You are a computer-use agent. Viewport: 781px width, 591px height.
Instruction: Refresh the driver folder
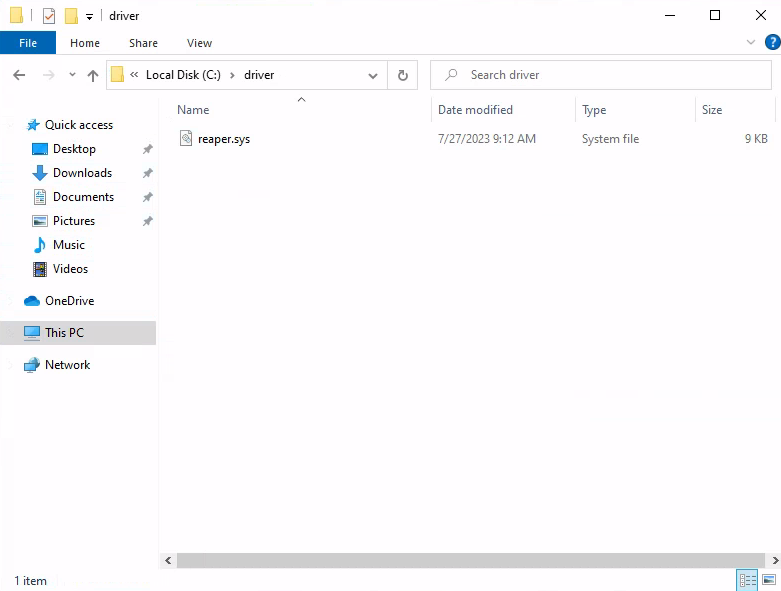click(x=402, y=75)
